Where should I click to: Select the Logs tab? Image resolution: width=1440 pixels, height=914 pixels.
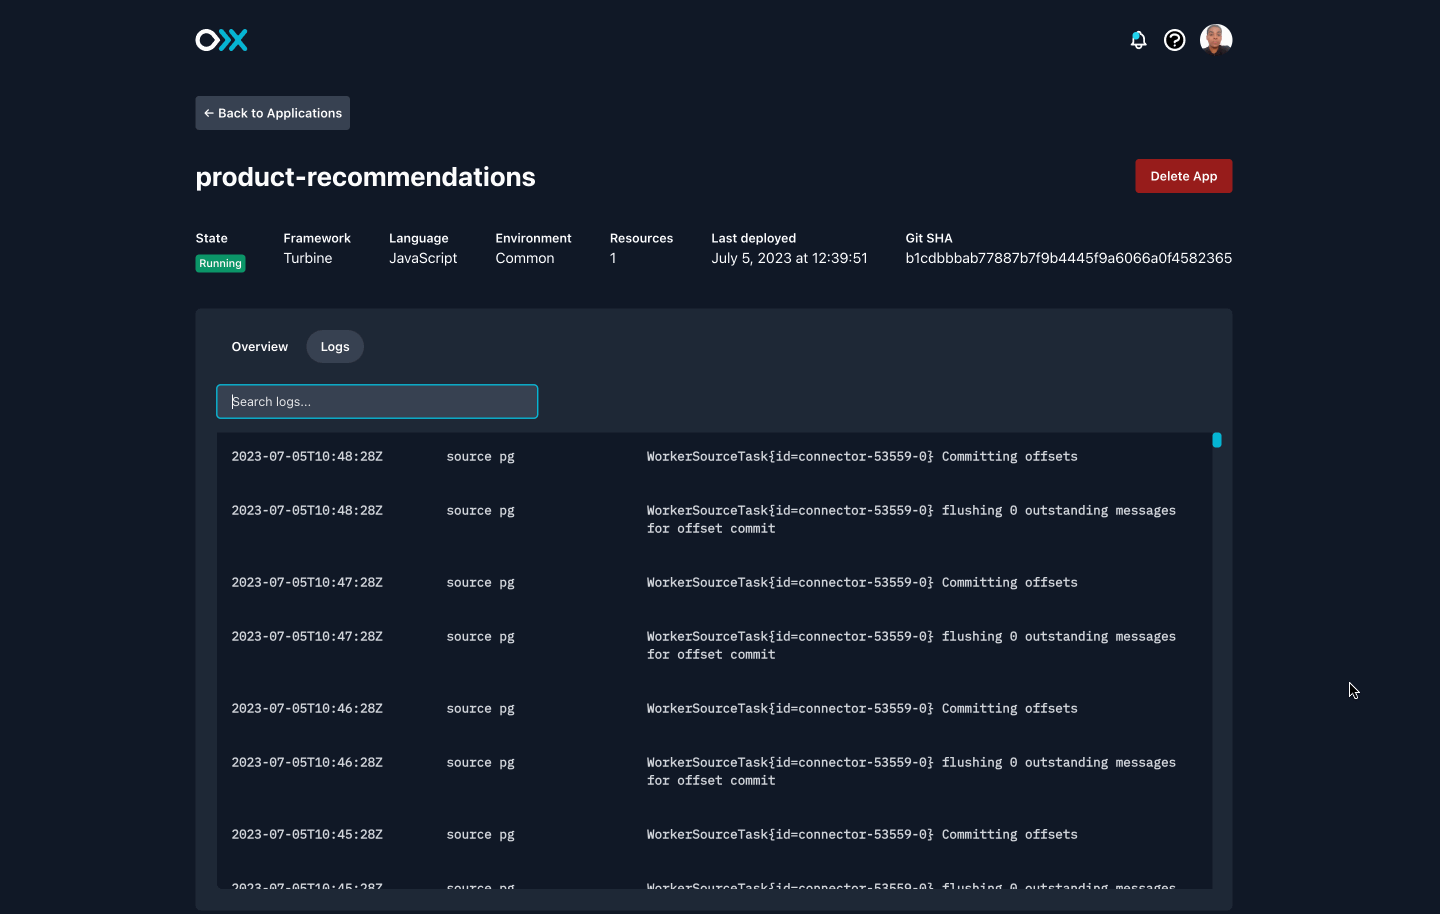coord(334,346)
